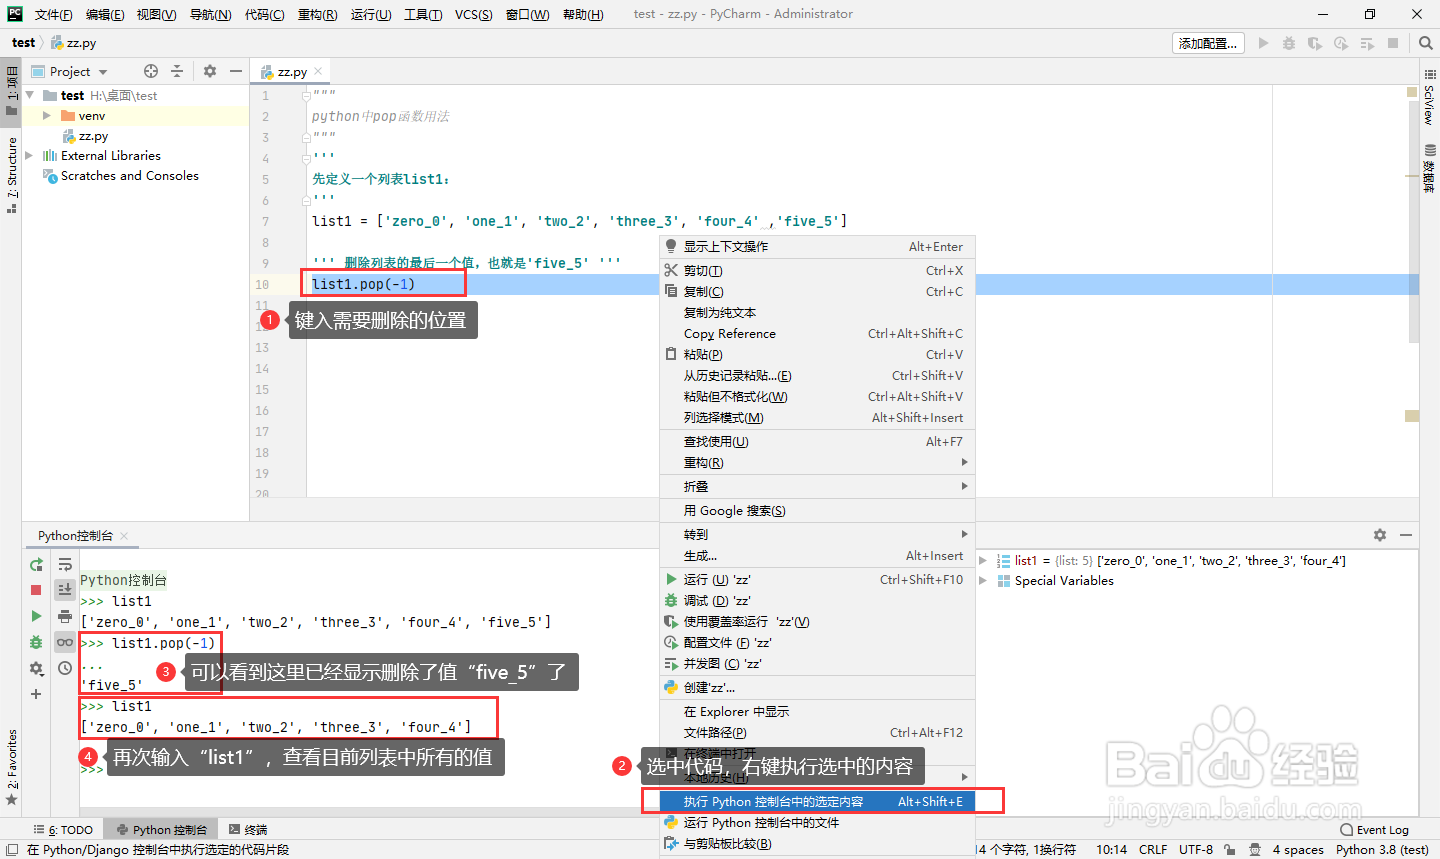This screenshot has width=1440, height=859.
Task: Add new Python console with plus icon
Action: (x=36, y=694)
